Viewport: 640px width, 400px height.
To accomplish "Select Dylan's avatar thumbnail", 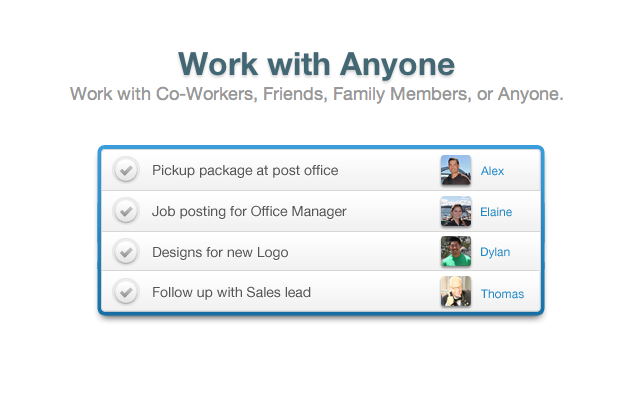I will [455, 252].
